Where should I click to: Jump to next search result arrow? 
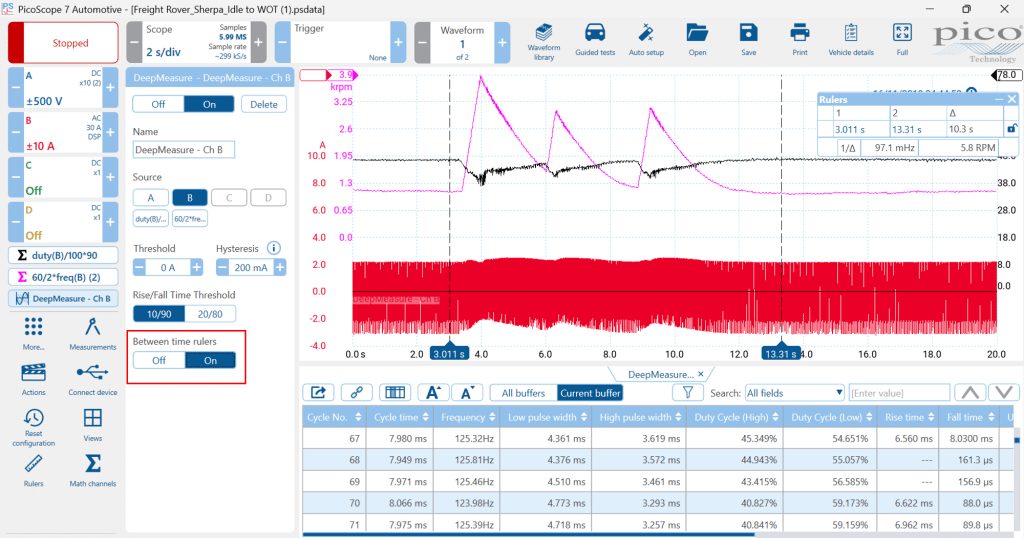pos(1004,392)
